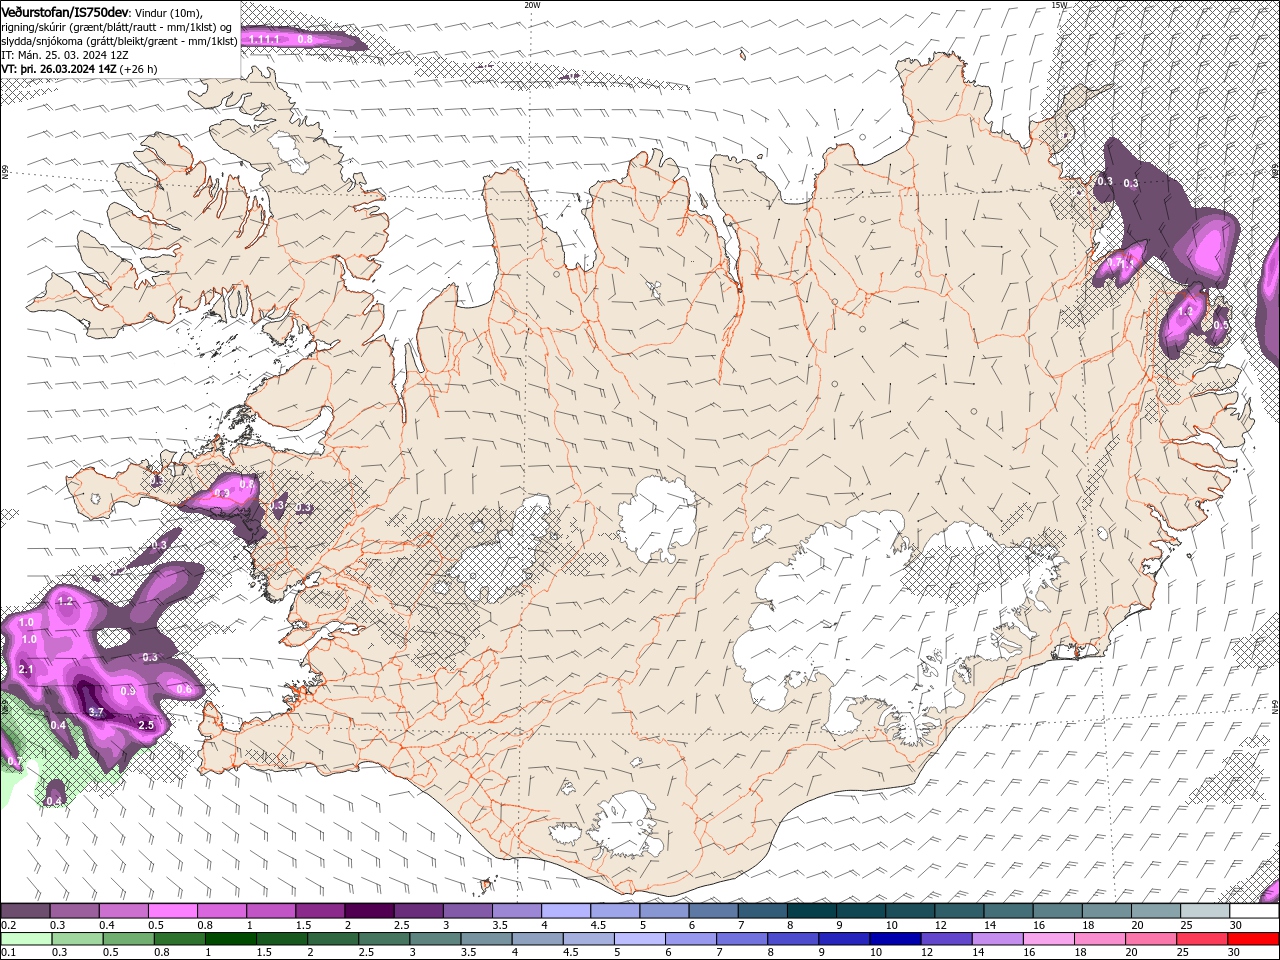Select upper legend white swatch after 30
This screenshot has width=1280, height=960.
coord(1255,911)
